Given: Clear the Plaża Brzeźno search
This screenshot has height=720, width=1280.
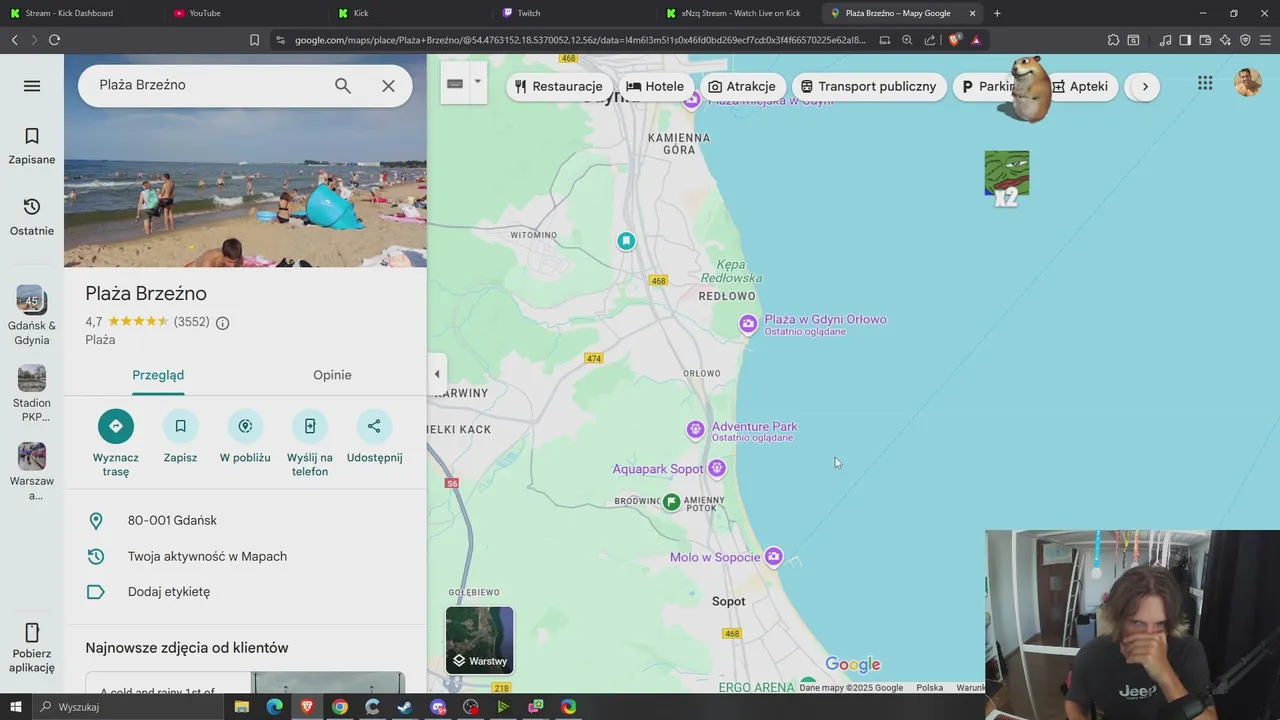Looking at the screenshot, I should point(389,86).
